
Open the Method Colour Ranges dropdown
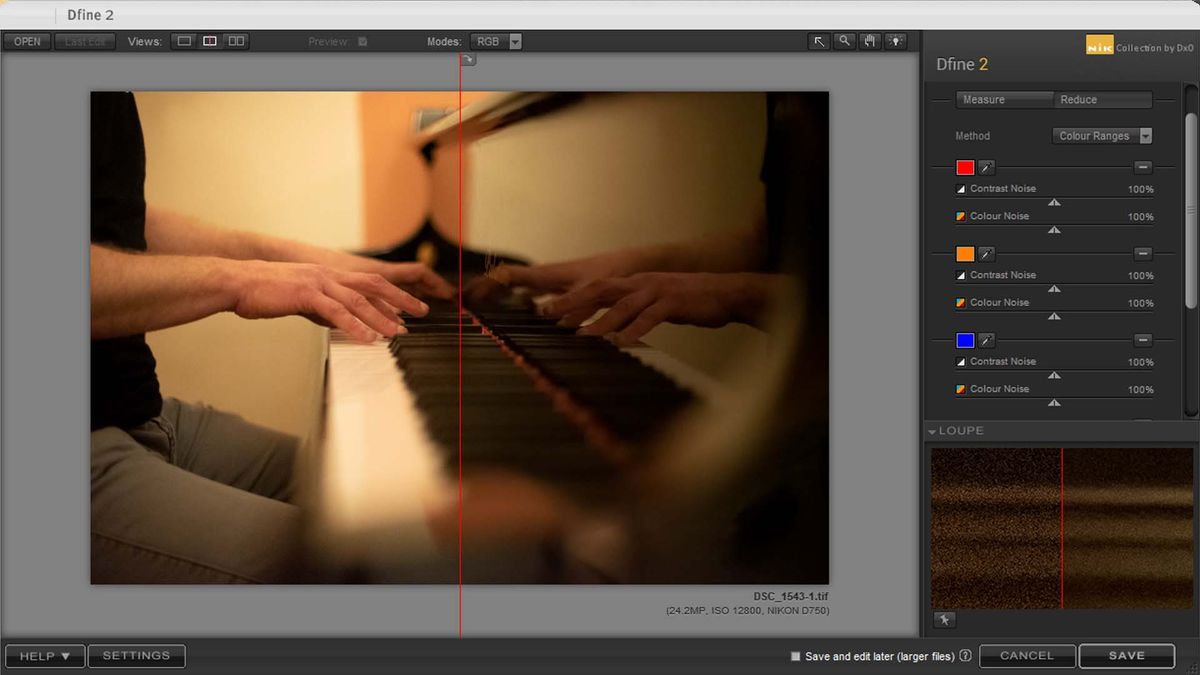point(1103,136)
